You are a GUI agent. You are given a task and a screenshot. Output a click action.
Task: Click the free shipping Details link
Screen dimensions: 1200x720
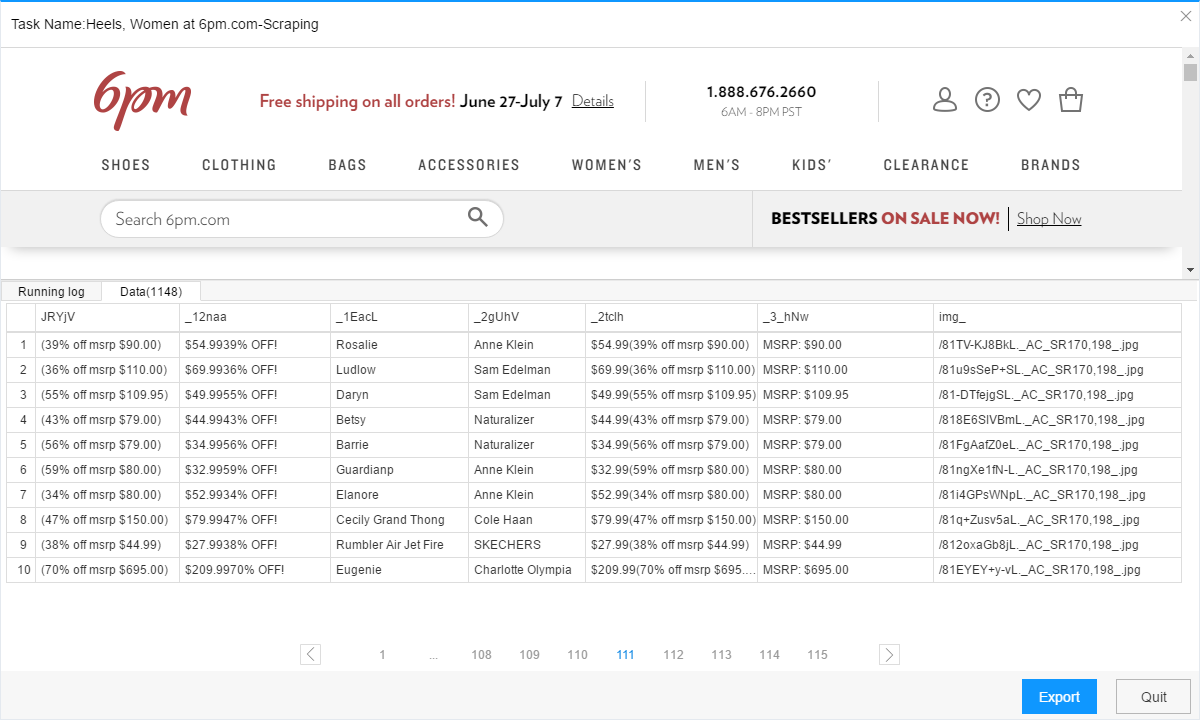click(x=593, y=101)
